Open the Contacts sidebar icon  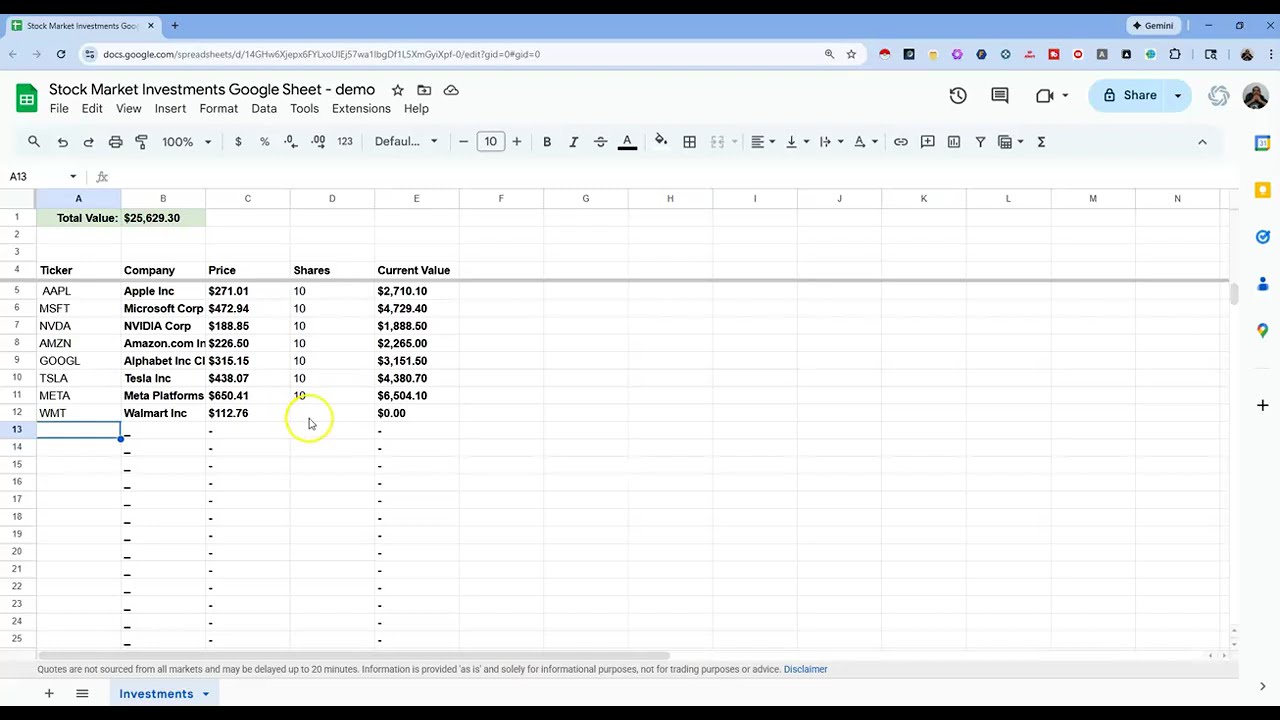point(1262,284)
